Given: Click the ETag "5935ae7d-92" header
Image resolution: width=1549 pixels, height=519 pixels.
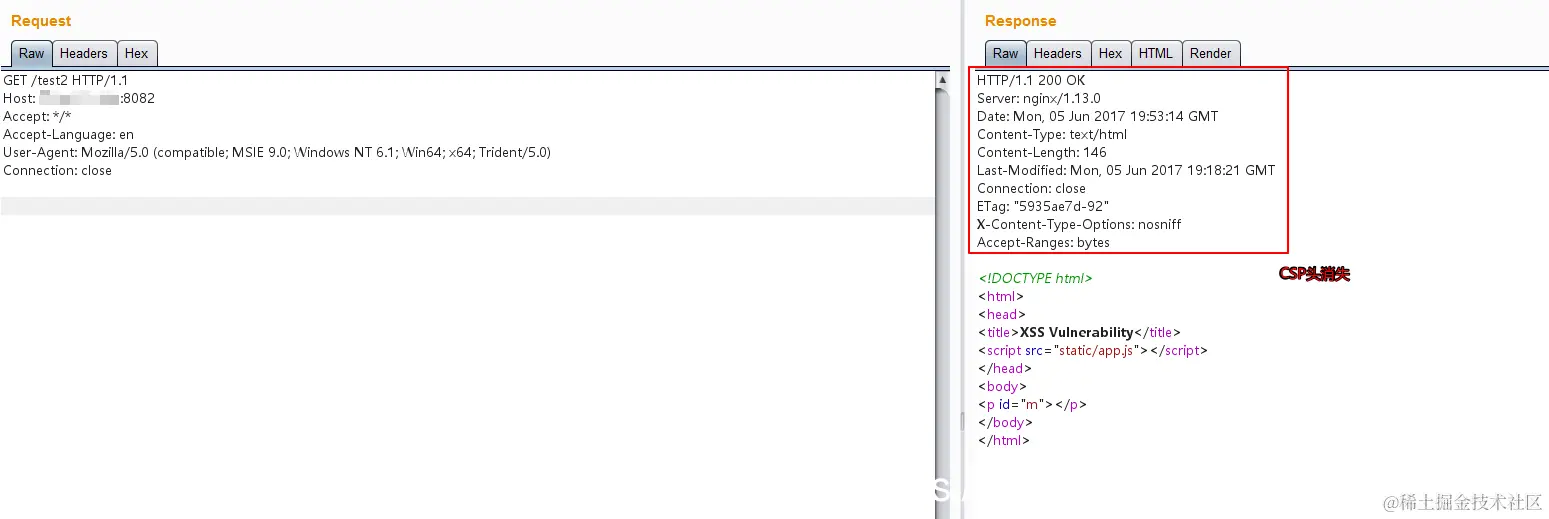Looking at the screenshot, I should click(x=1043, y=206).
